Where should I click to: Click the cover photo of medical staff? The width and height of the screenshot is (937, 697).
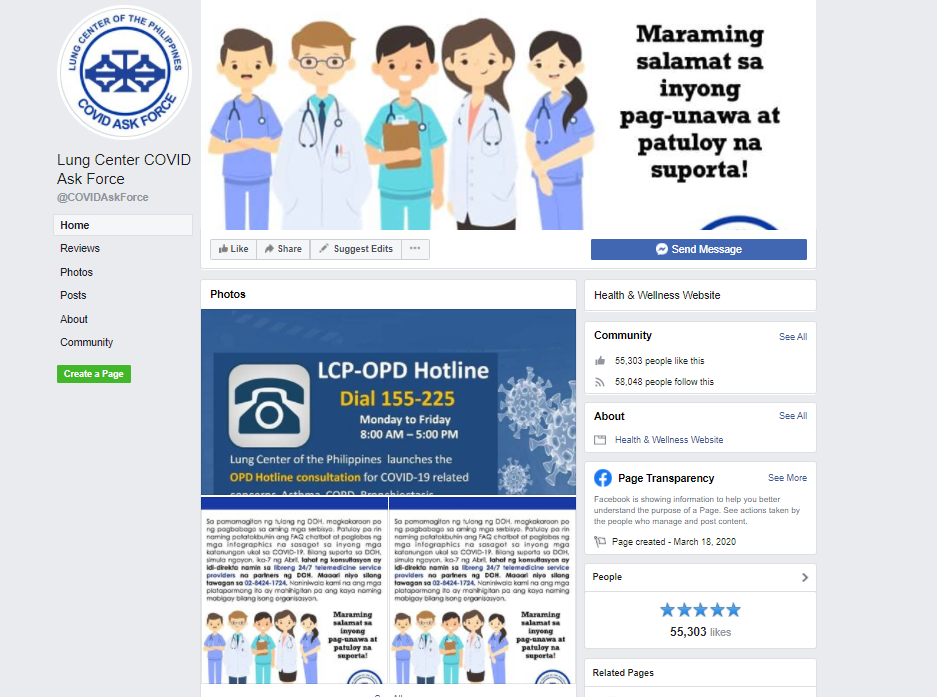(509, 115)
